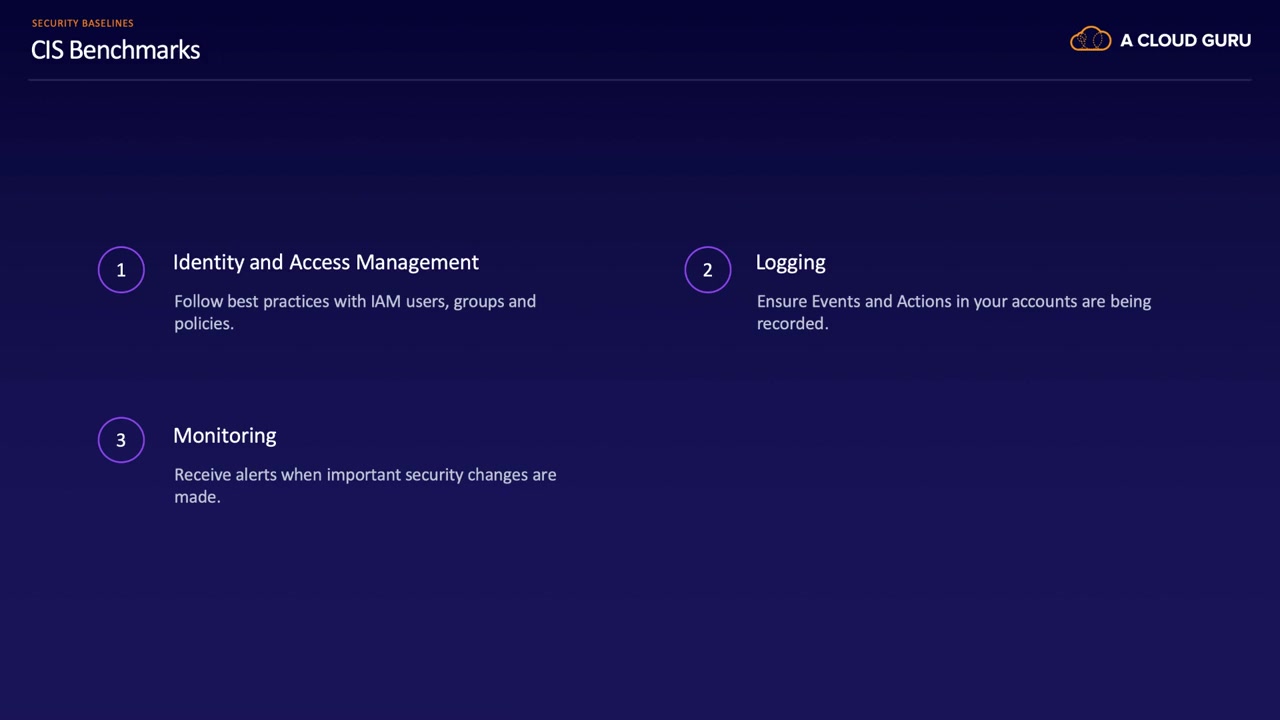Click the word 'Events' in the Logging description

coord(835,301)
